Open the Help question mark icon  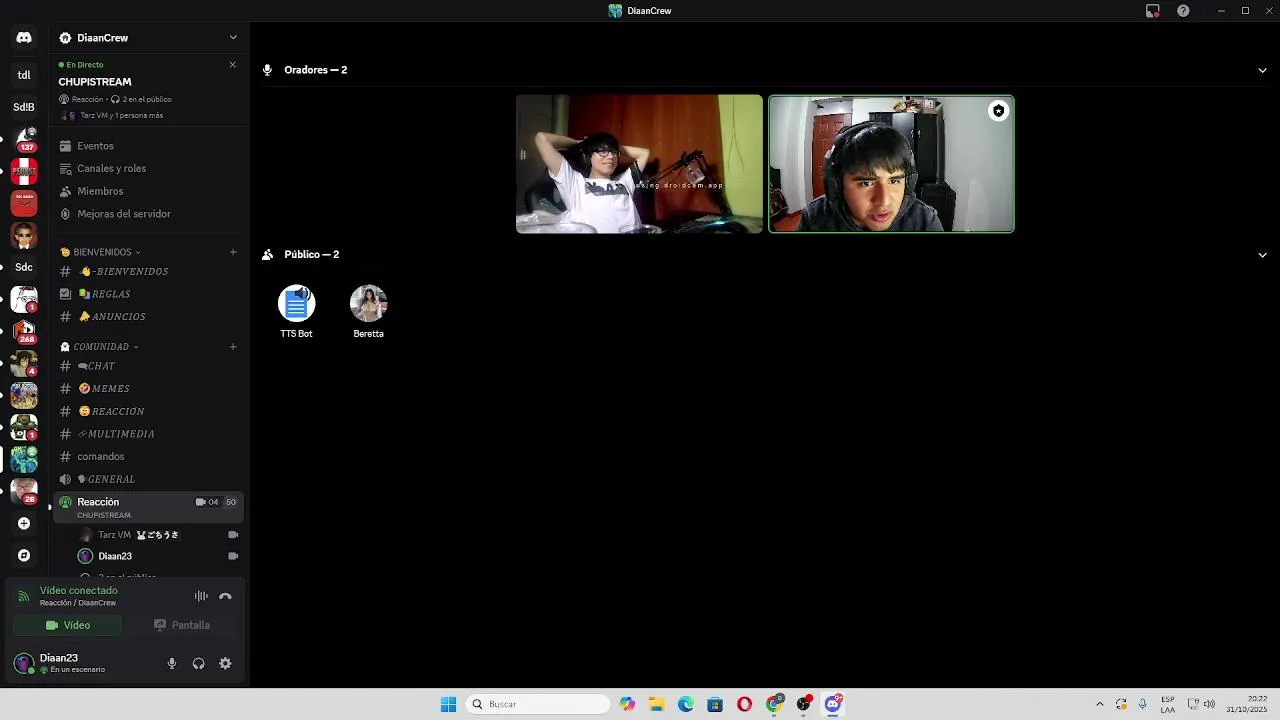pyautogui.click(x=1183, y=11)
